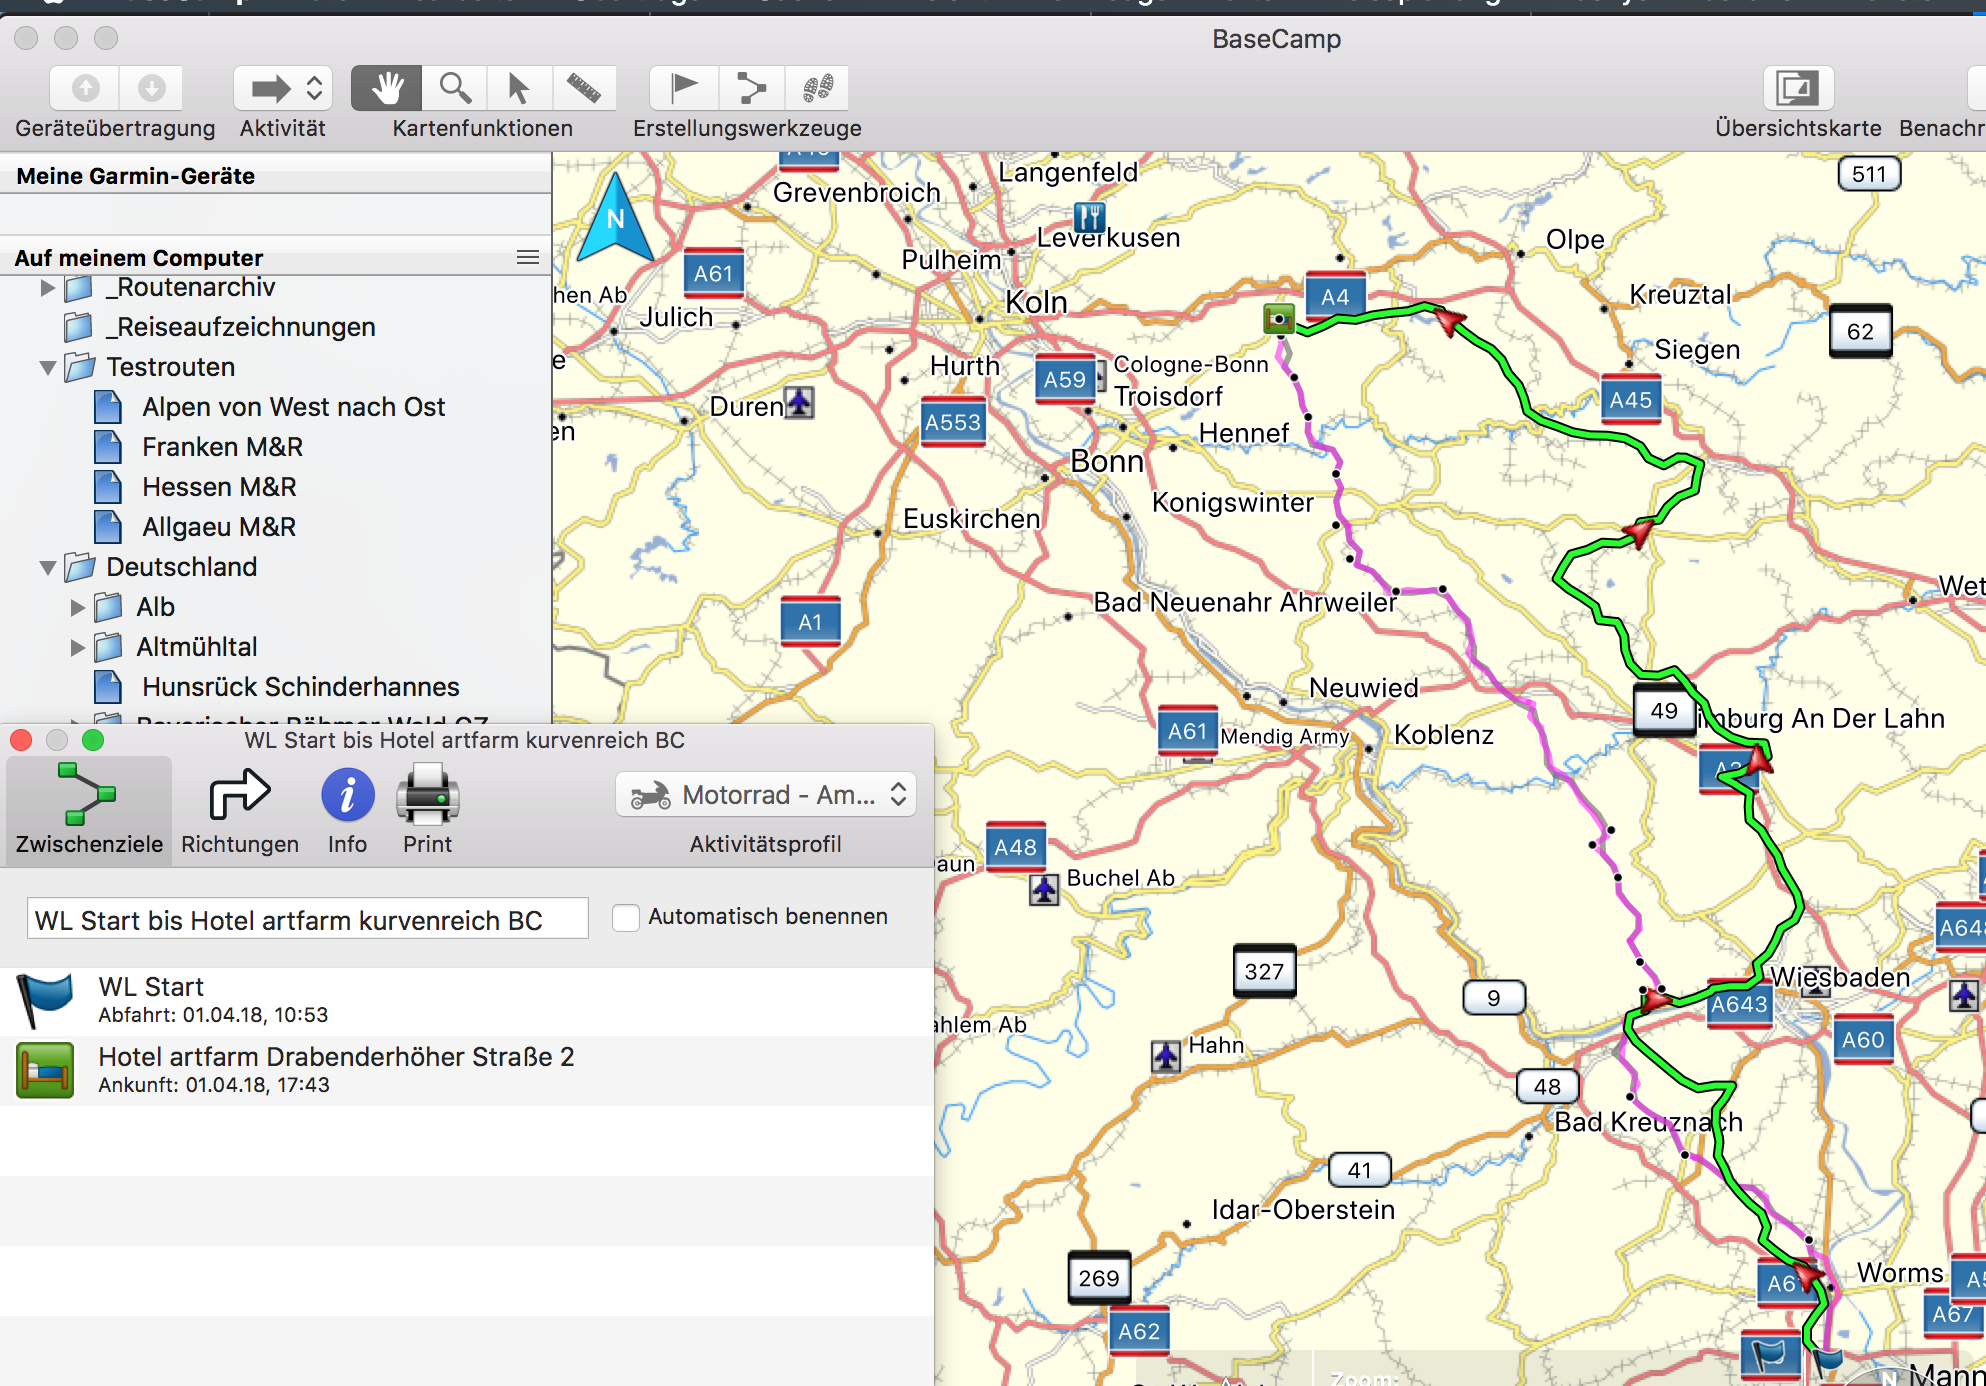Screen dimensions: 1986x1386
Task: Click the airport icon near Duren
Action: coord(798,402)
